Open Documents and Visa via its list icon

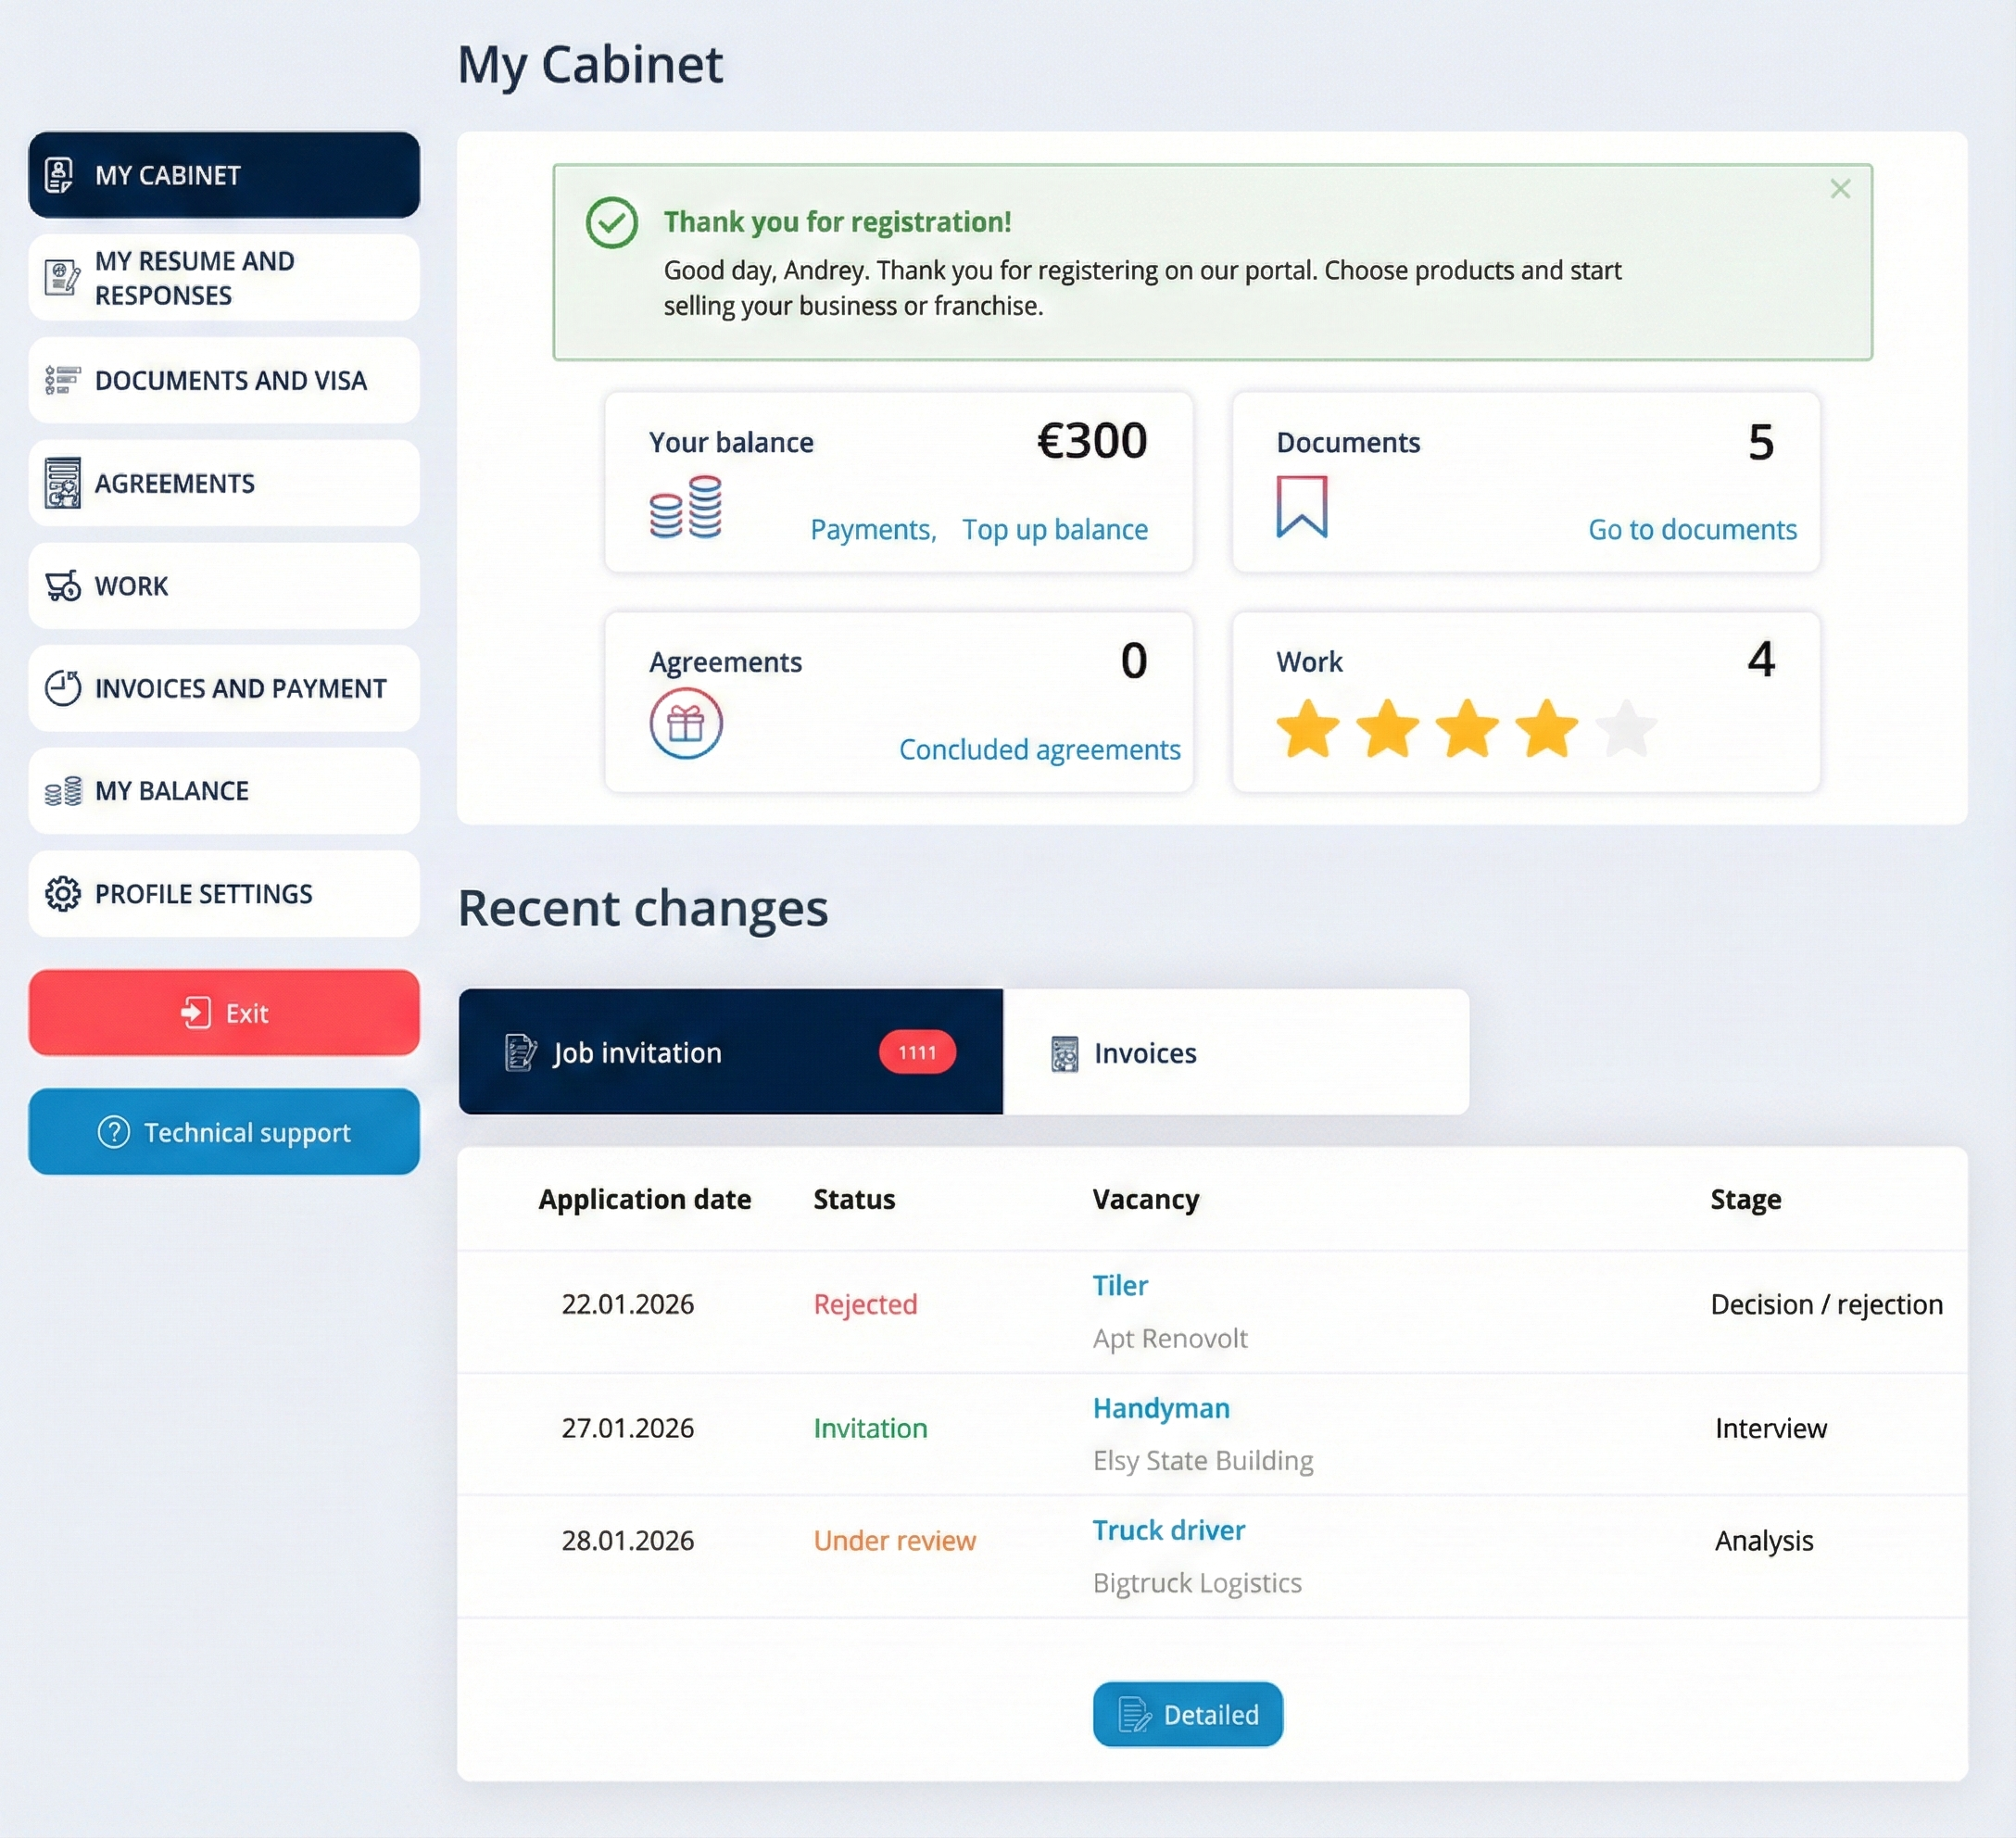61,380
